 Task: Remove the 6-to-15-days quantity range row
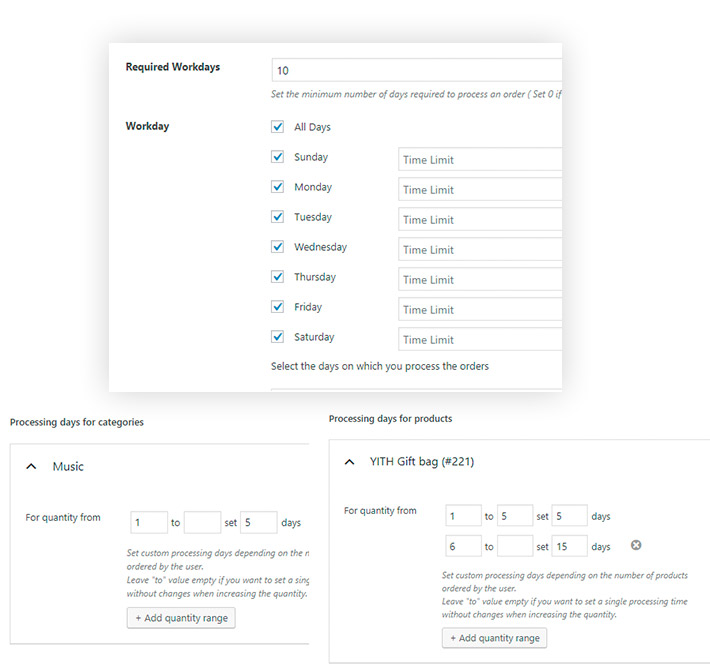tap(635, 545)
